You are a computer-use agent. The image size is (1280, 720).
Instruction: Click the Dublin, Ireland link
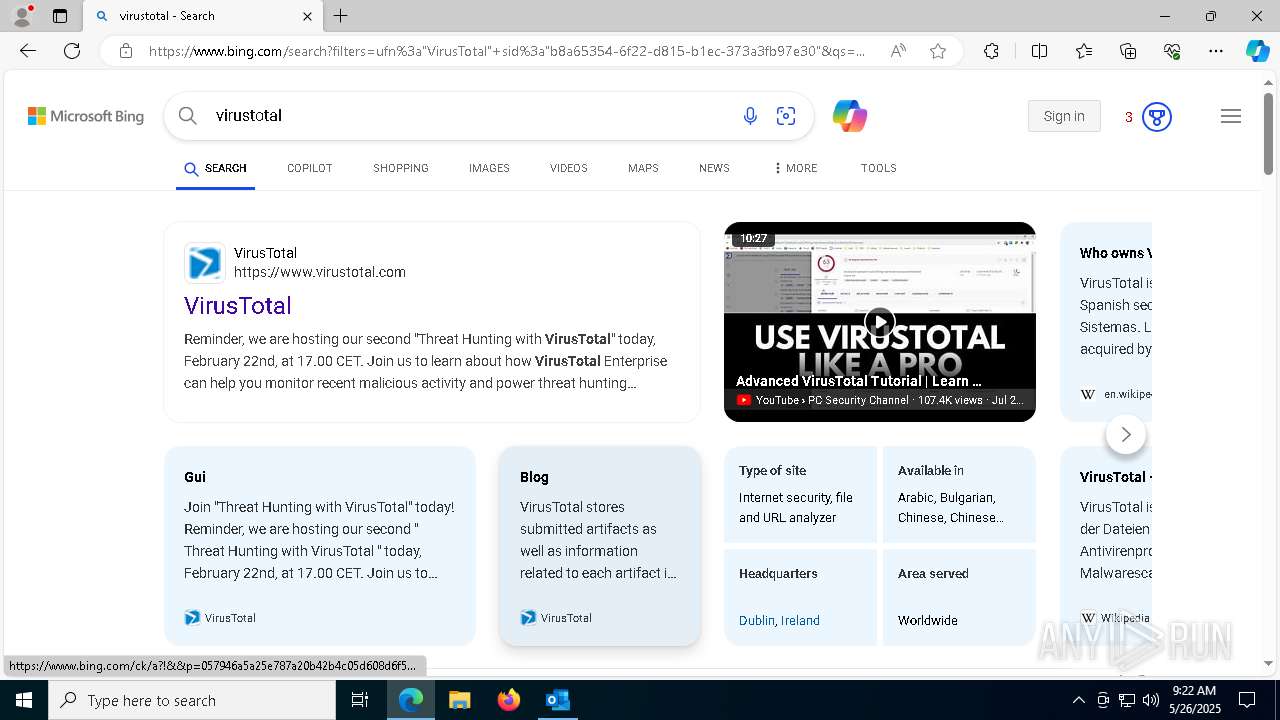click(x=779, y=621)
